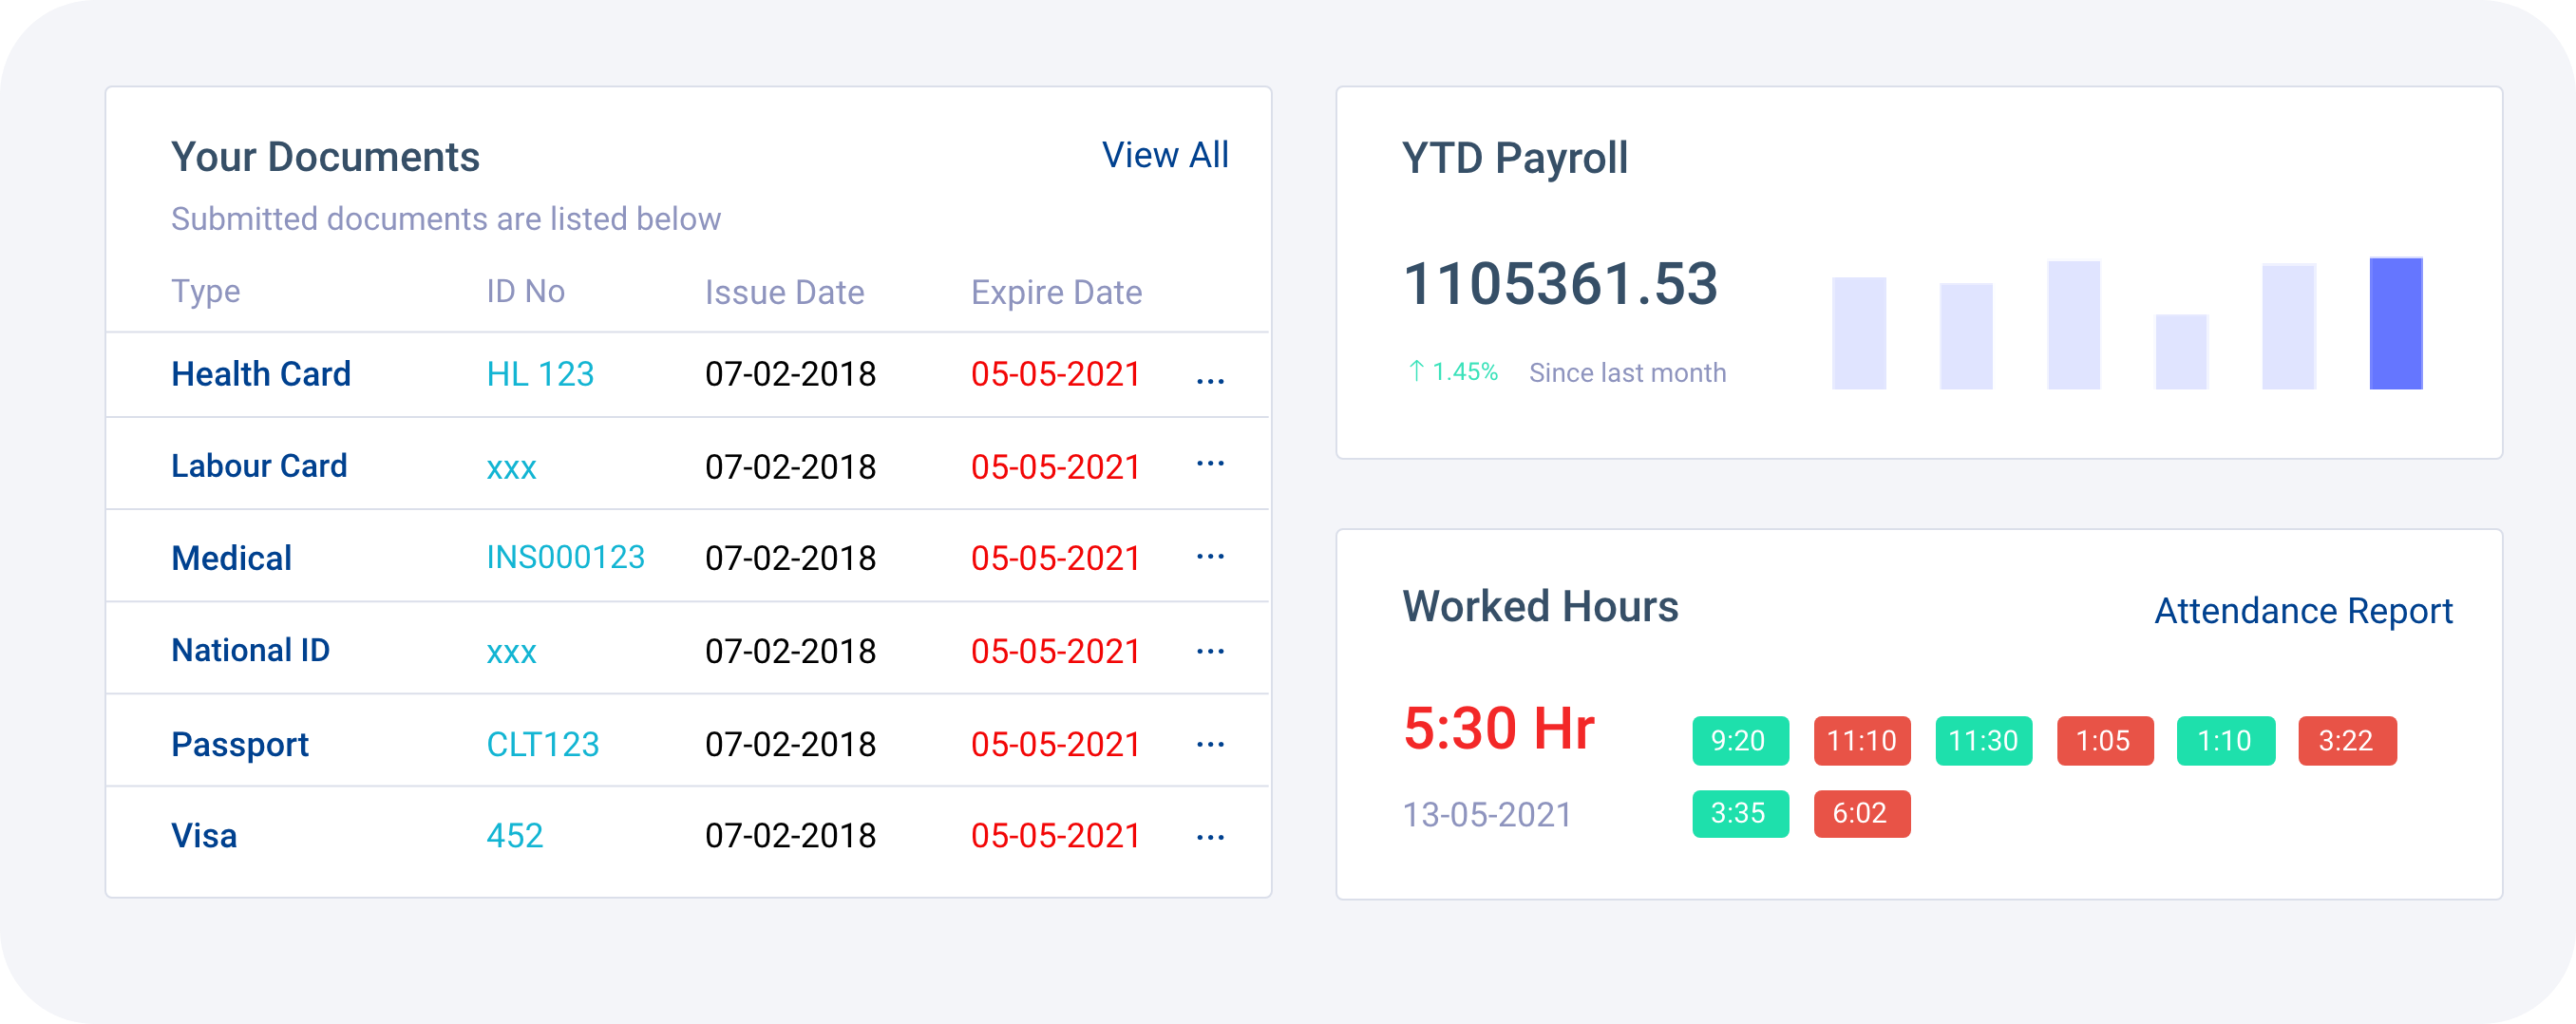Viewport: 2576px width, 1024px height.
Task: Select the 1:05 red time badge
Action: (2105, 741)
